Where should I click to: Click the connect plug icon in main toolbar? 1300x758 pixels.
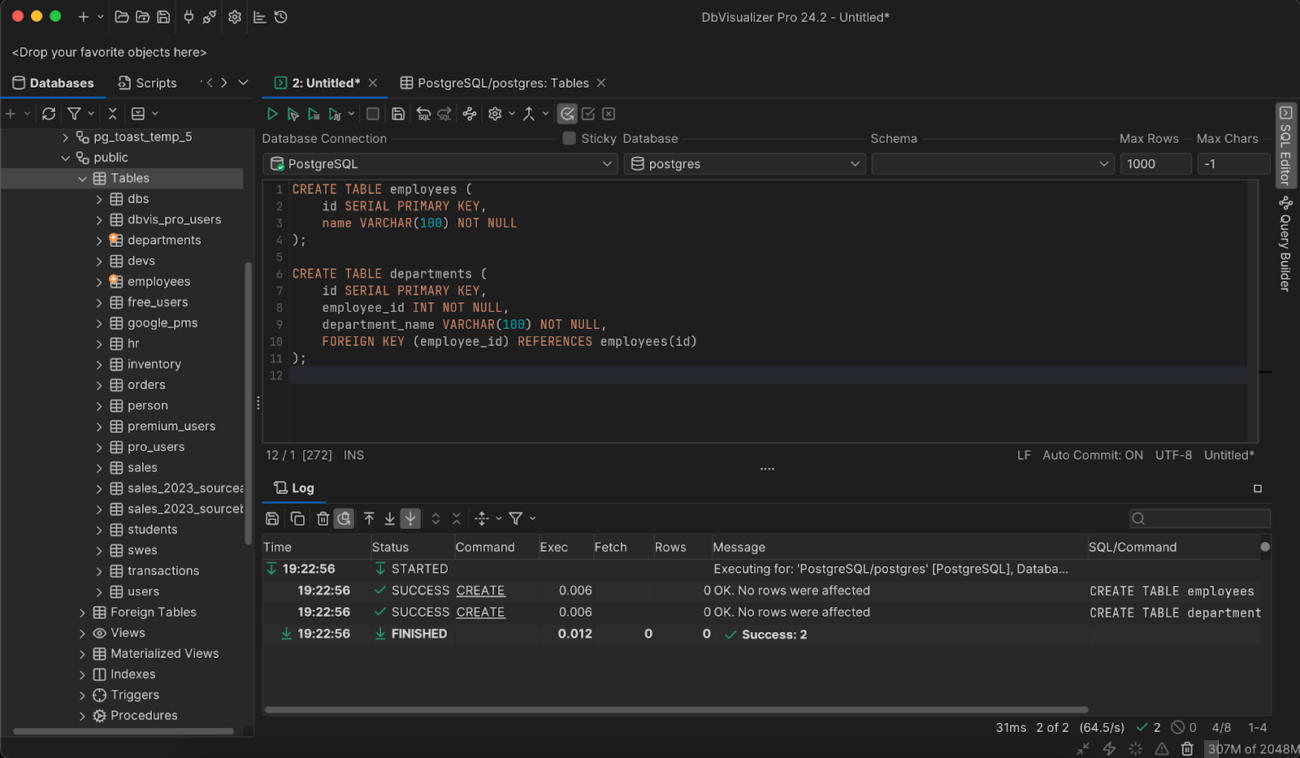[x=188, y=17]
